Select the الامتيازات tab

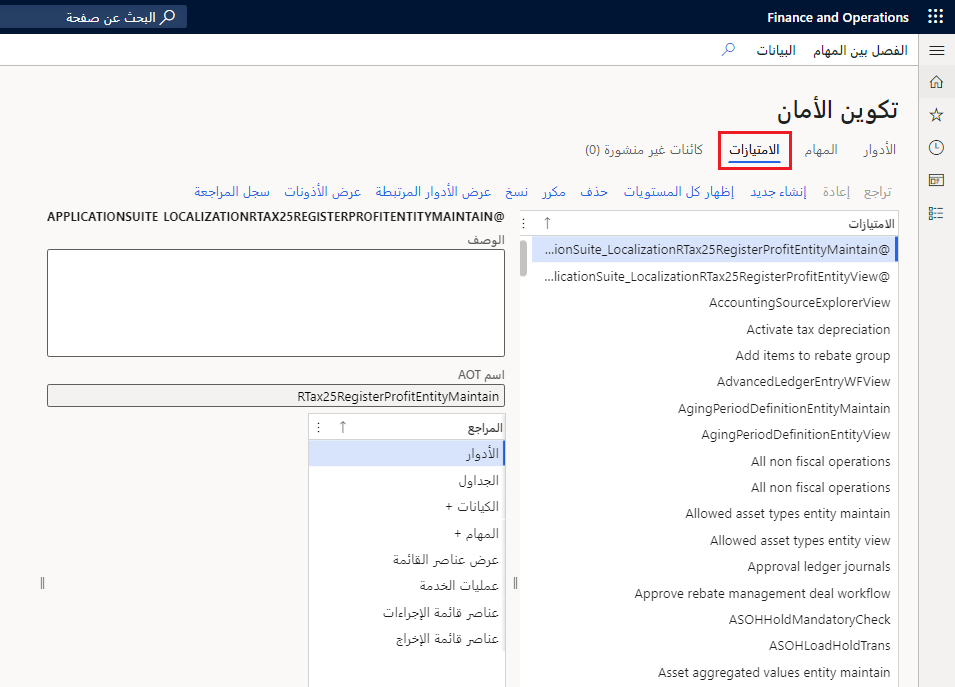pyautogui.click(x=754, y=150)
